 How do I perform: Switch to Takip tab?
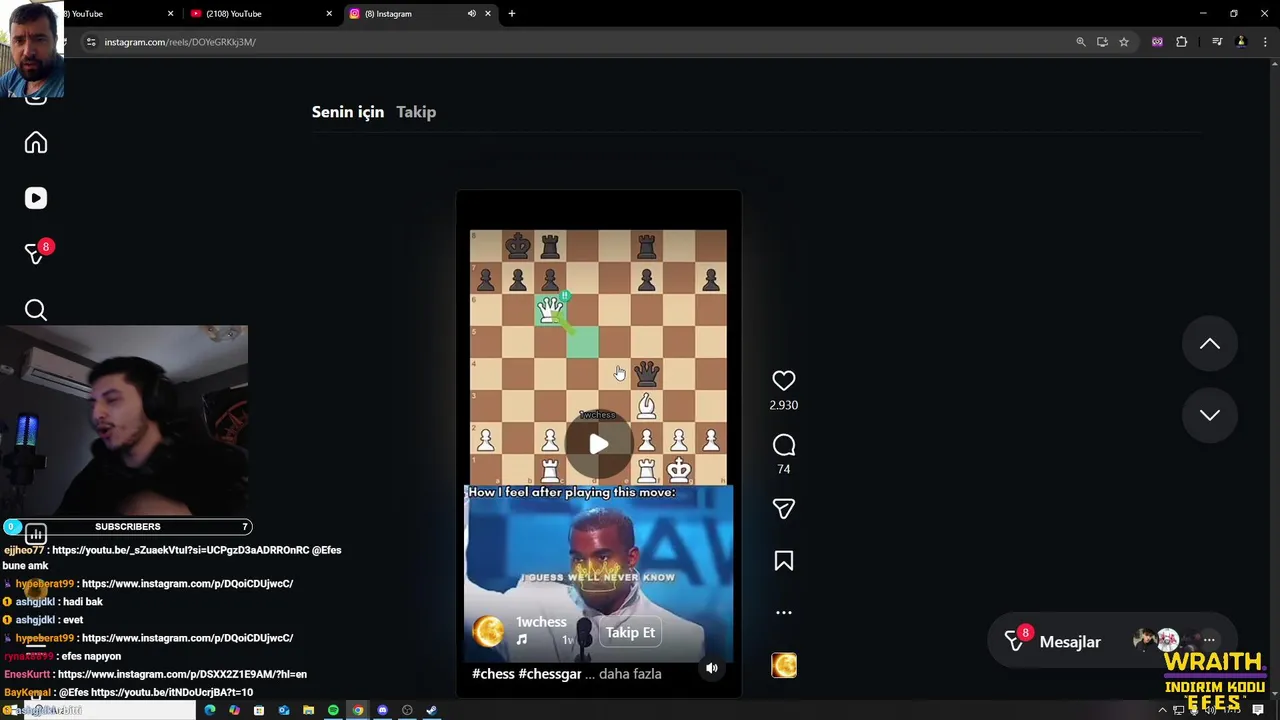[x=416, y=112]
